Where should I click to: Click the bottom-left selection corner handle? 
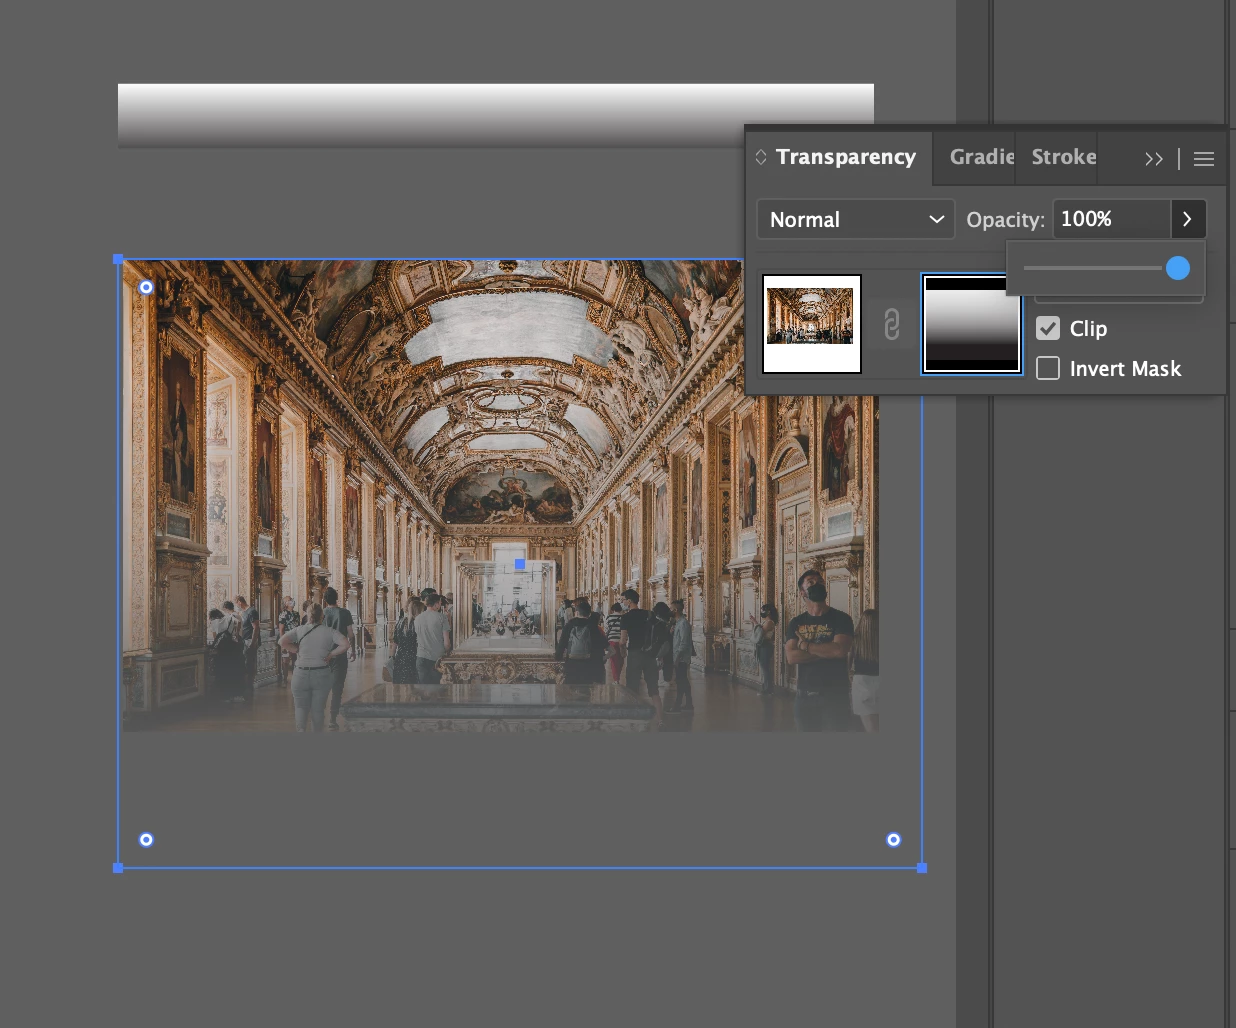118,868
